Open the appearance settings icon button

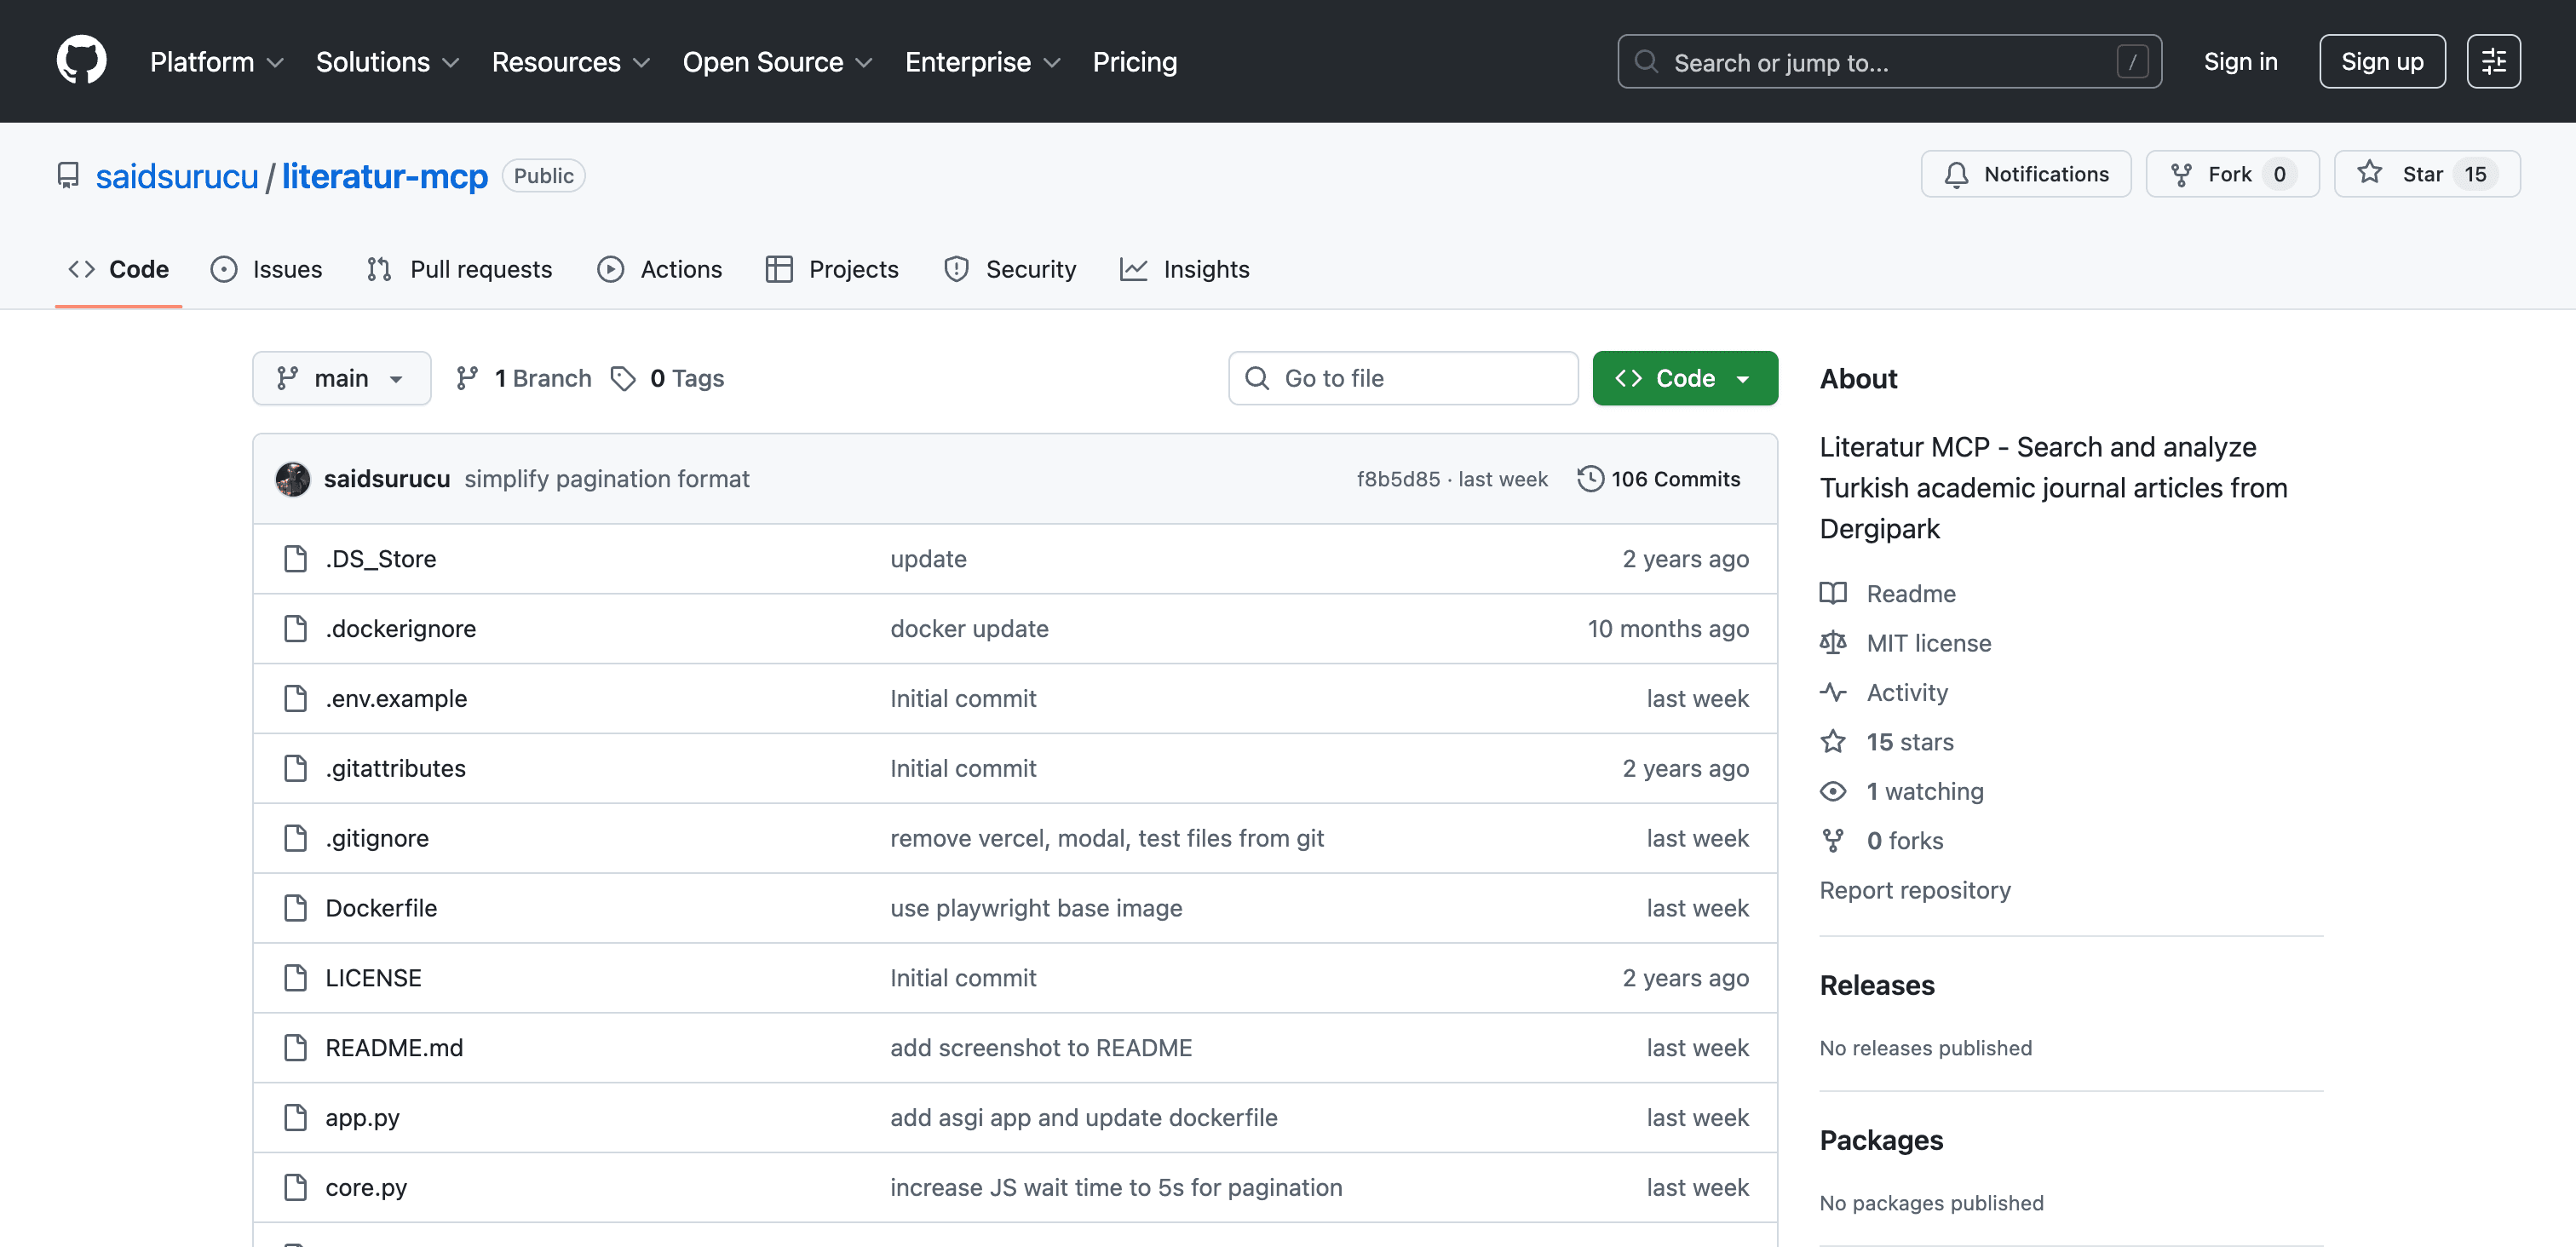2493,61
